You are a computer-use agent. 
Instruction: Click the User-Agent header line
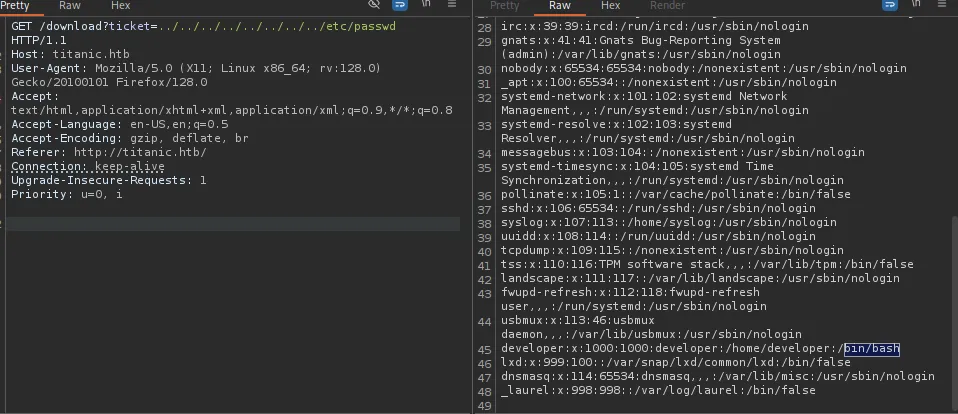tap(196, 75)
